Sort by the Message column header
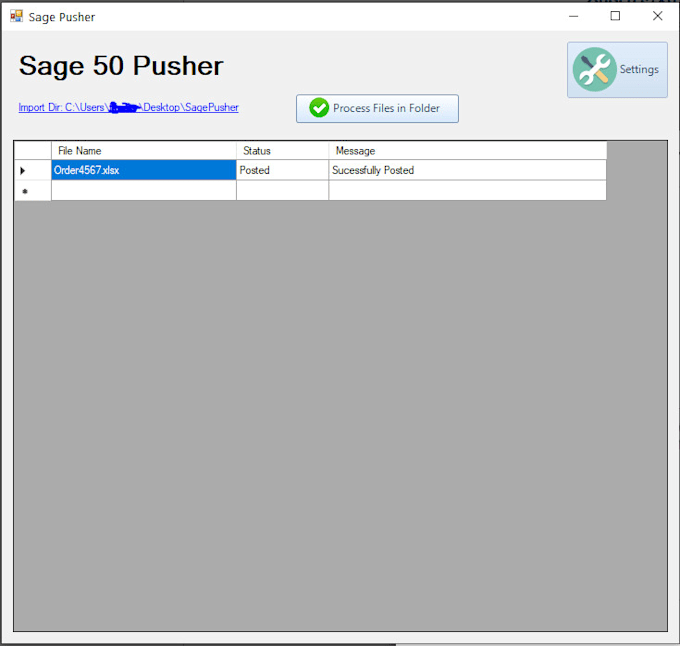680x646 pixels. [x=468, y=150]
